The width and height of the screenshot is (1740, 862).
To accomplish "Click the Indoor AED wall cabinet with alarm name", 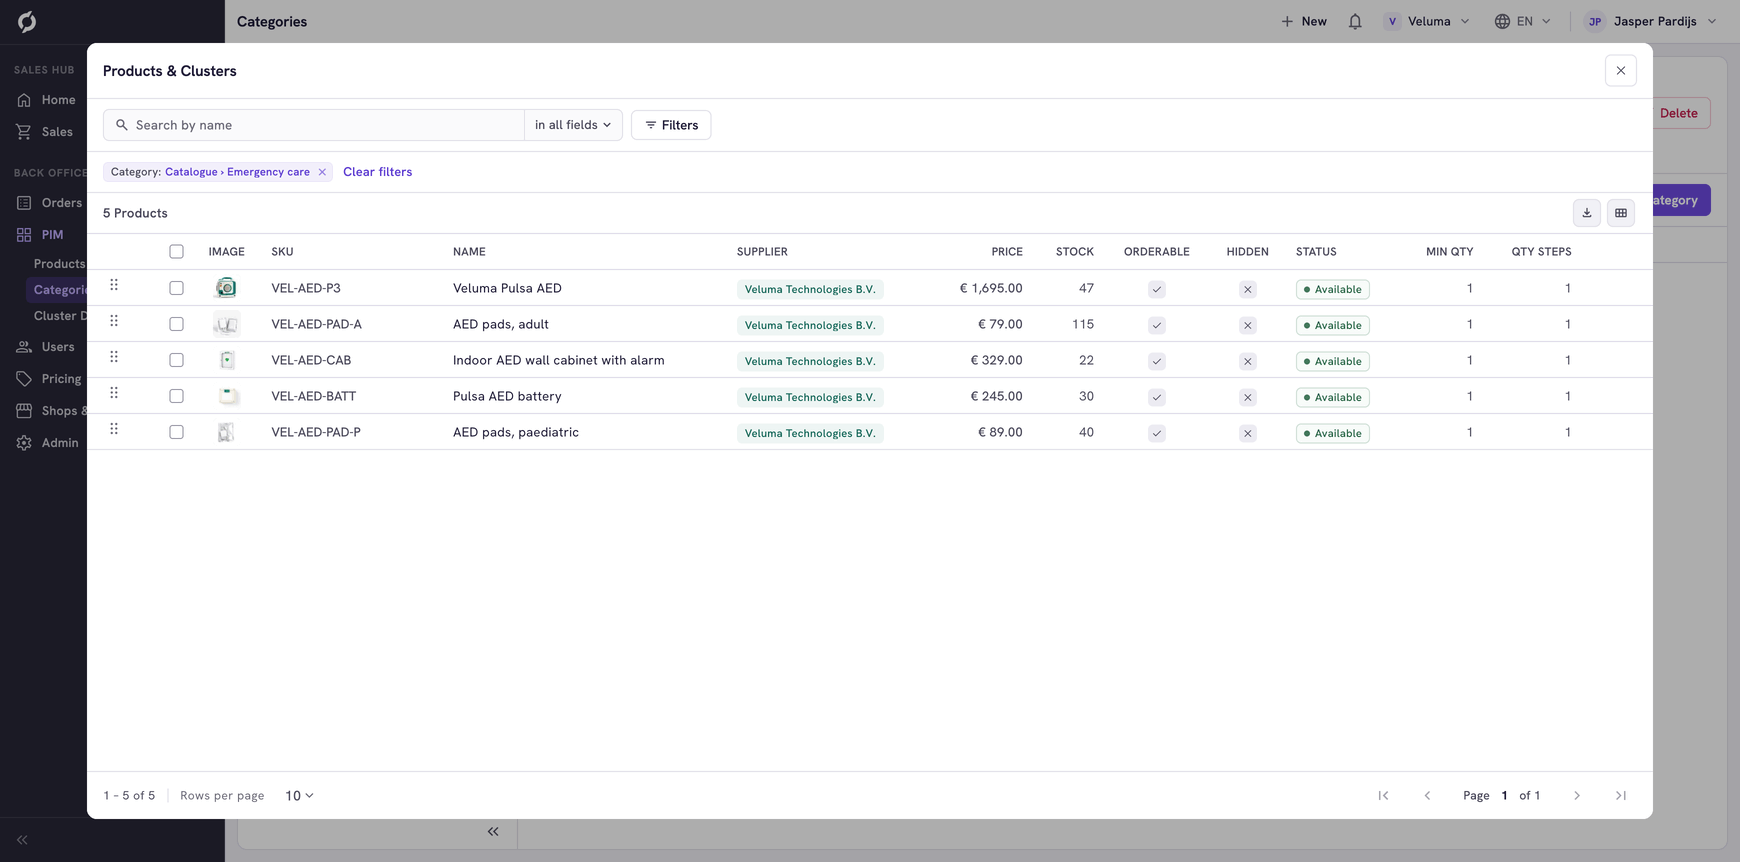I will (559, 360).
